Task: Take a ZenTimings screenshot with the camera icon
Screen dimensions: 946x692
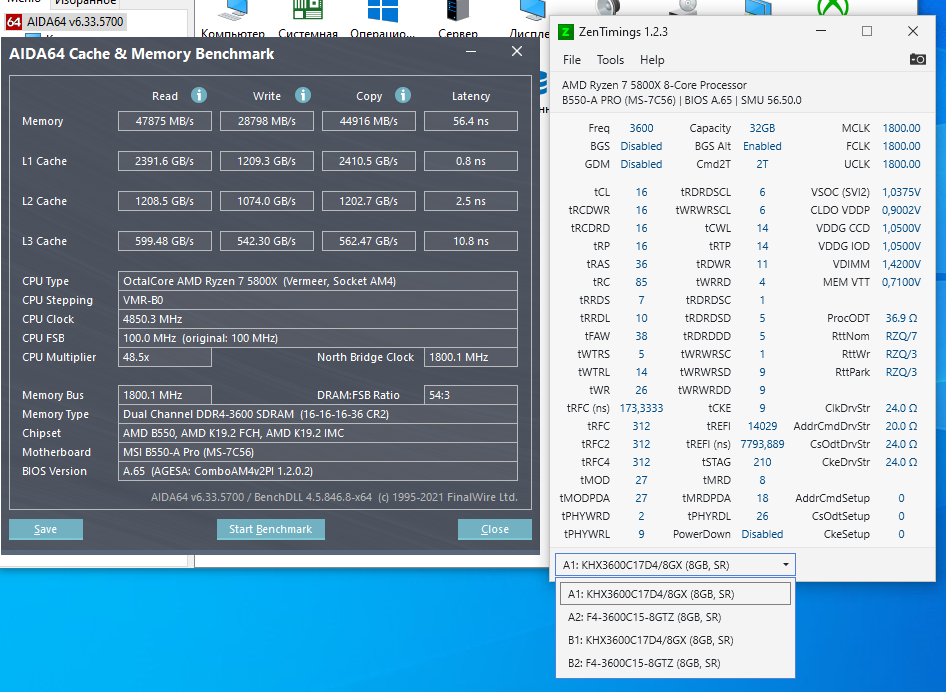Action: 918,59
